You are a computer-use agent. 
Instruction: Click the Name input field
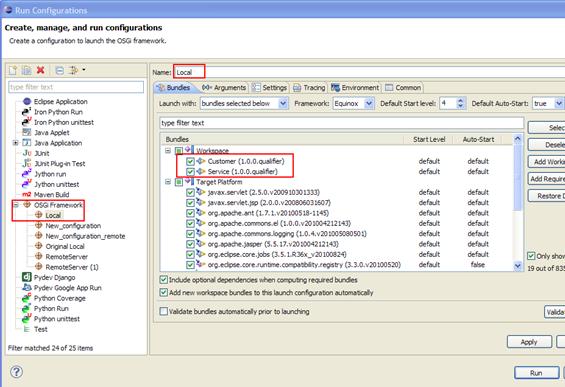tap(369, 72)
